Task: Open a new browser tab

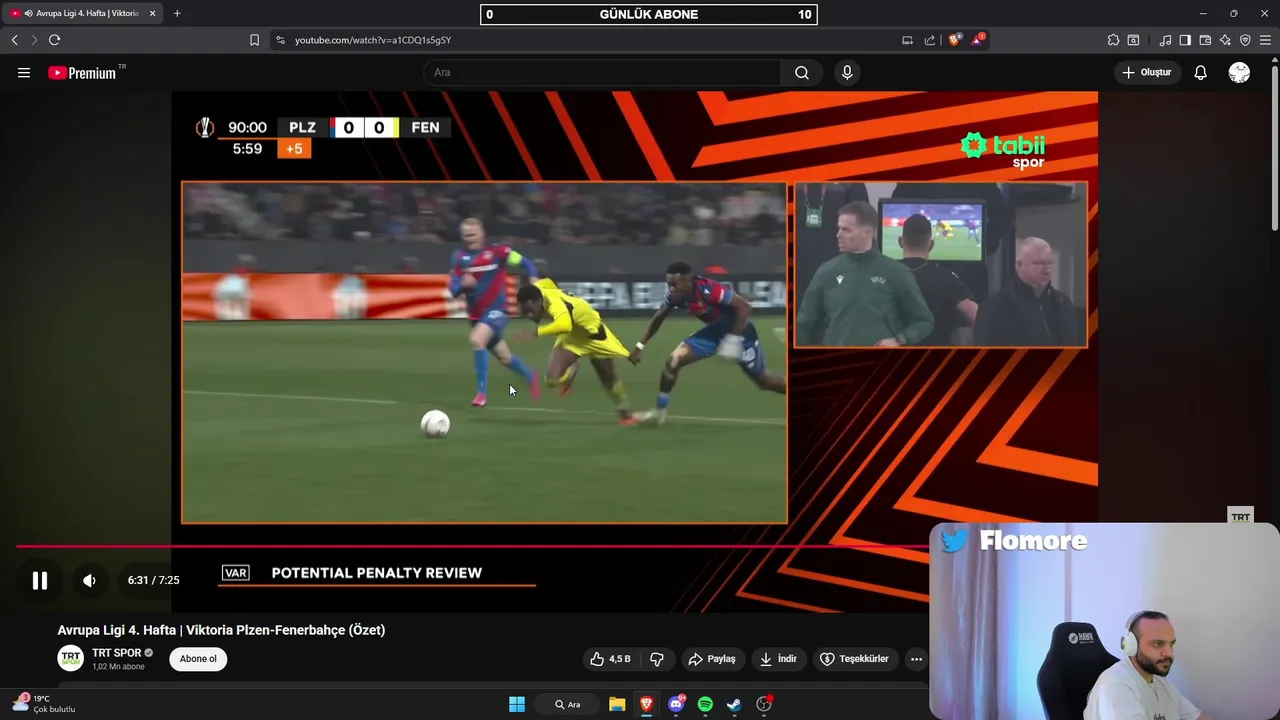Action: tap(177, 13)
